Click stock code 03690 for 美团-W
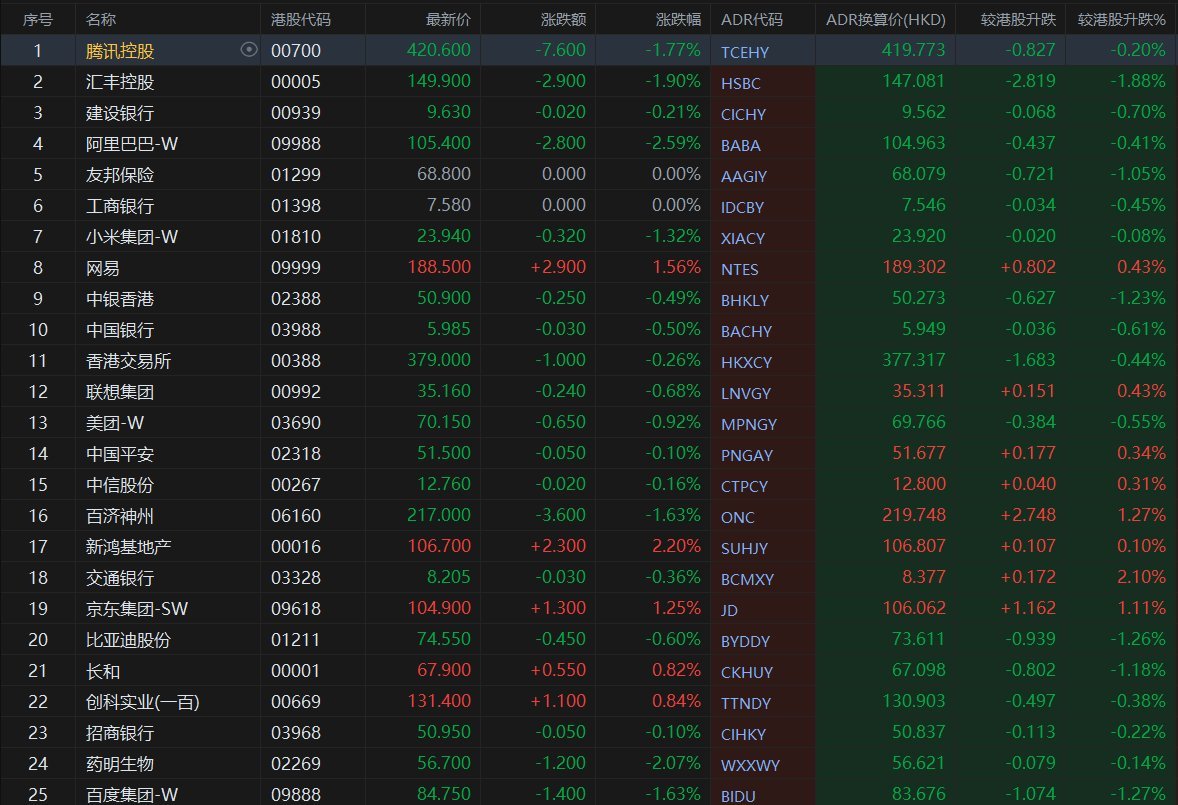The image size is (1178, 805). [295, 423]
